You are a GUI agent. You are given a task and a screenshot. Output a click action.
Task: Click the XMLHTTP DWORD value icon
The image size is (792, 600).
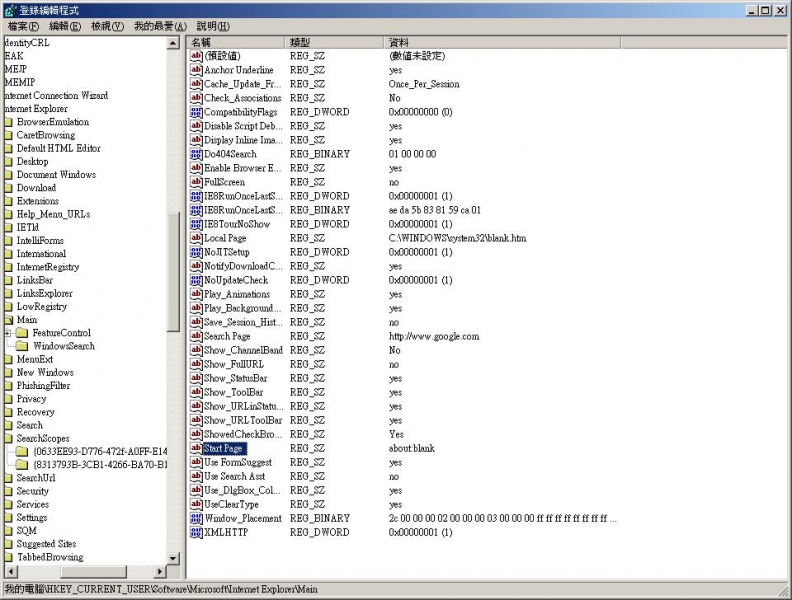[x=196, y=533]
